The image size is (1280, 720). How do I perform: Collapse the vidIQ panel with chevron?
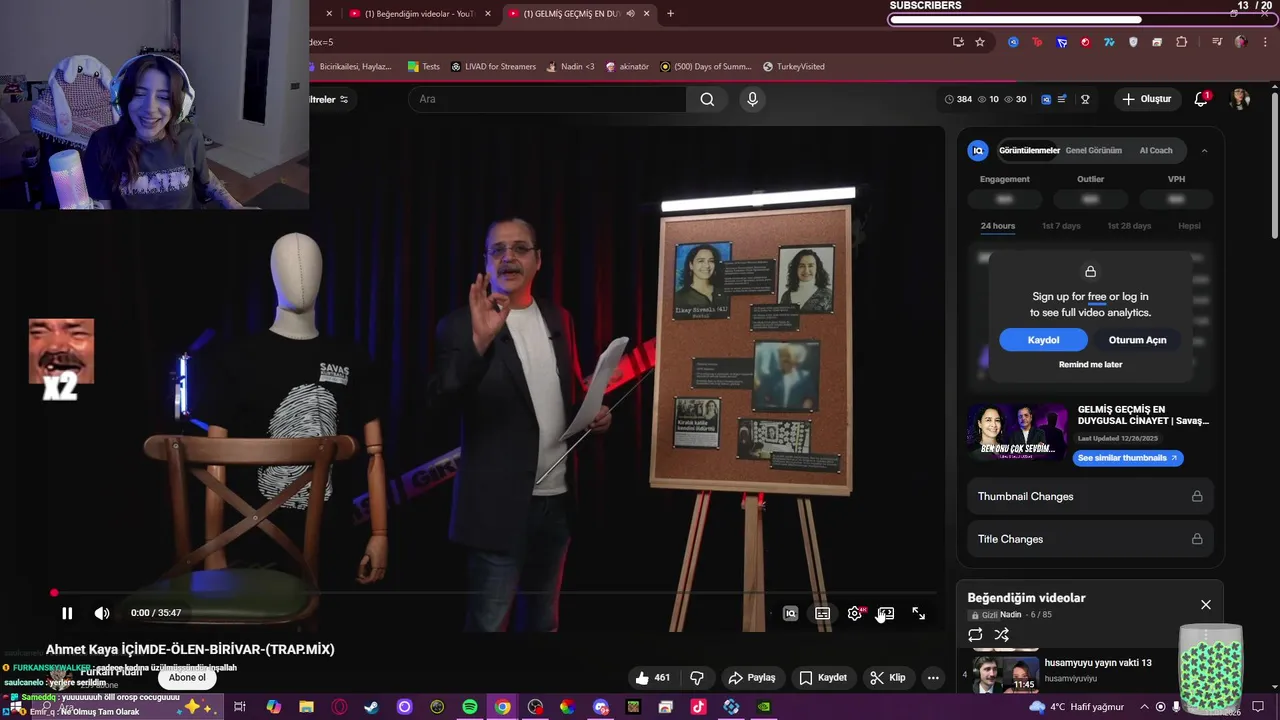tap(1204, 150)
